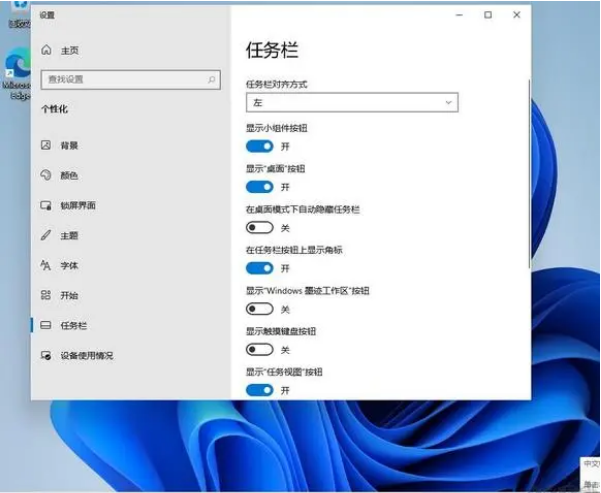Minimize the Settings window
Image resolution: width=601 pixels, height=493 pixels.
[459, 15]
